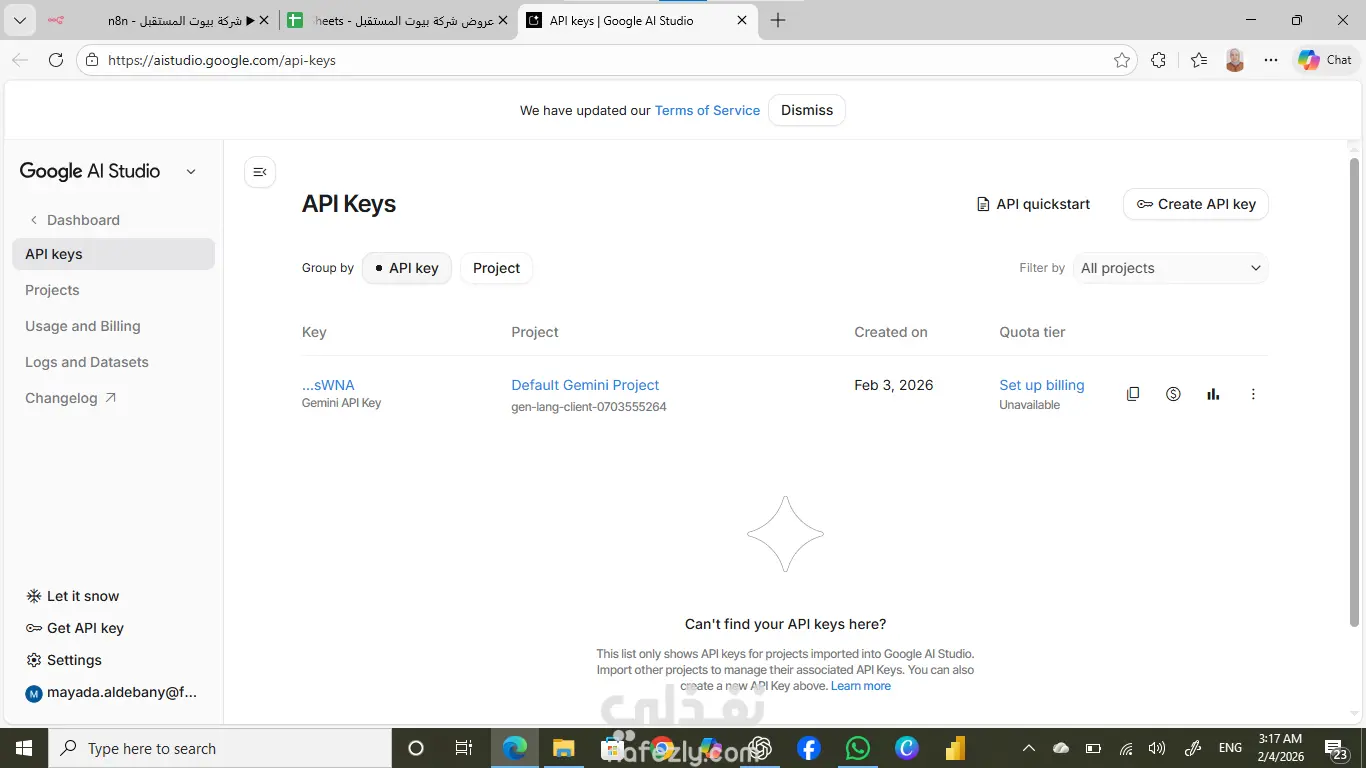
Task: View site information lock icon
Action: point(92,60)
